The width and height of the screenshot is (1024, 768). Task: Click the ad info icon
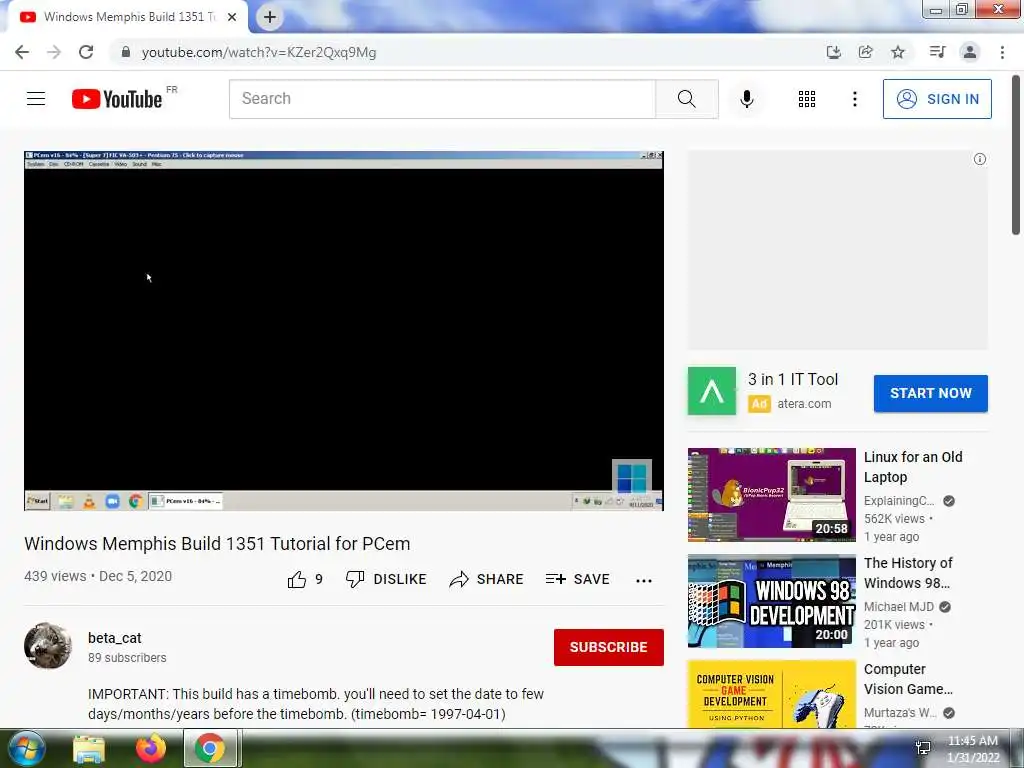pyautogui.click(x=980, y=159)
